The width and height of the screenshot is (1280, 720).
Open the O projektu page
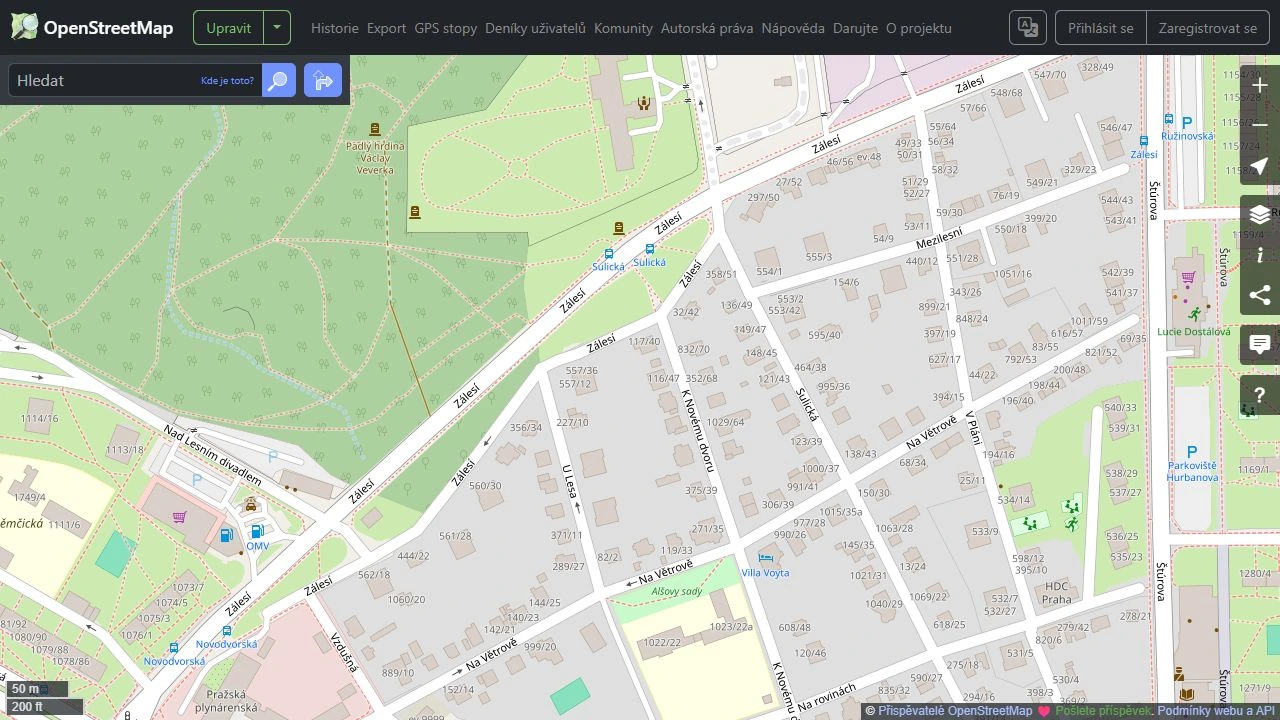(919, 28)
